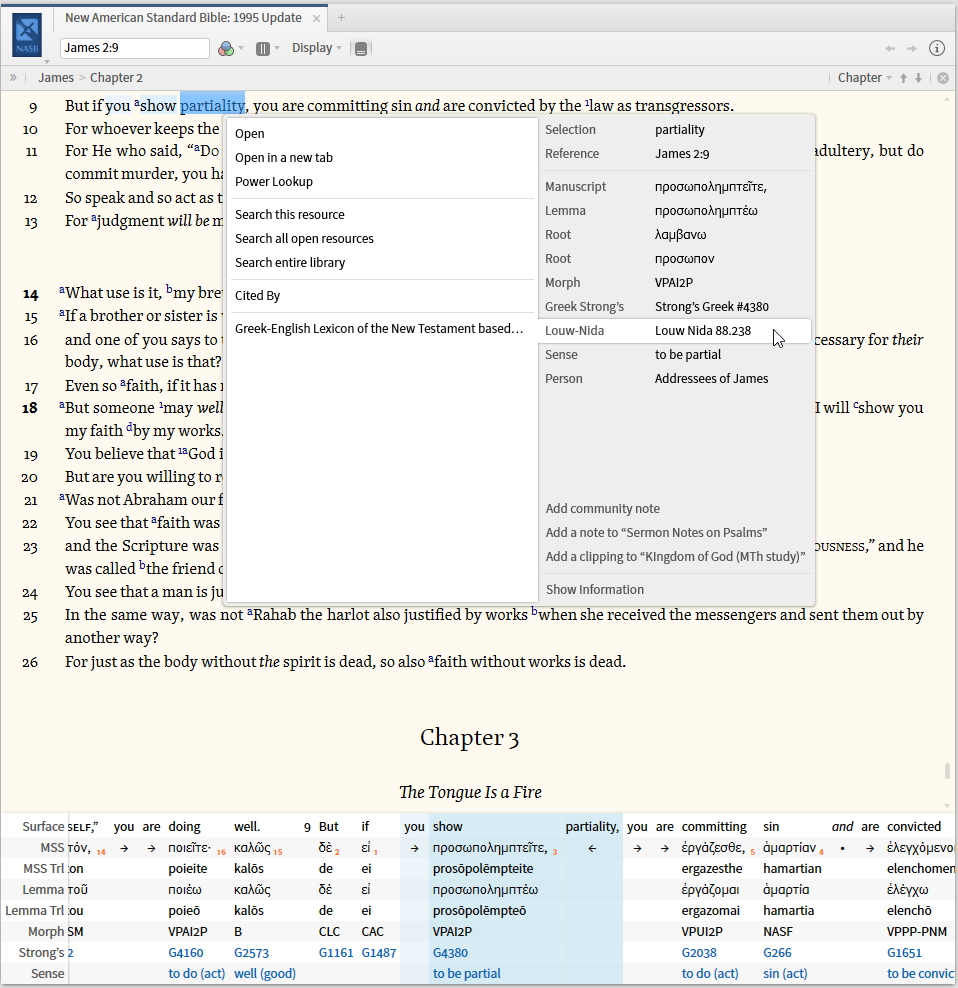
Task: Open the visual filters dropdown arrow
Action: point(241,49)
